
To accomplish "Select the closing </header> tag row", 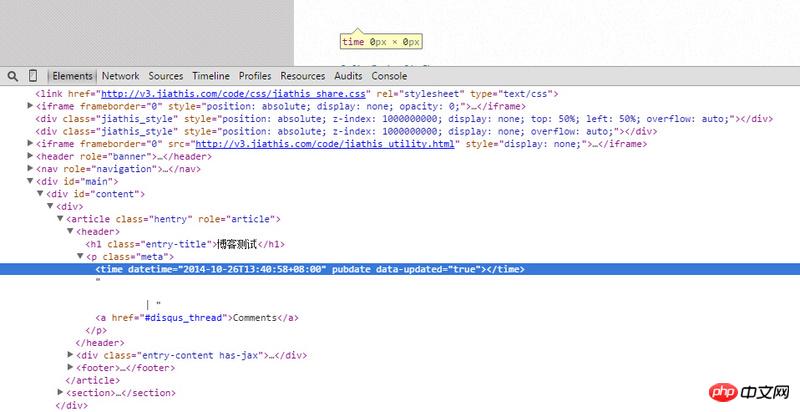I will pos(100,343).
